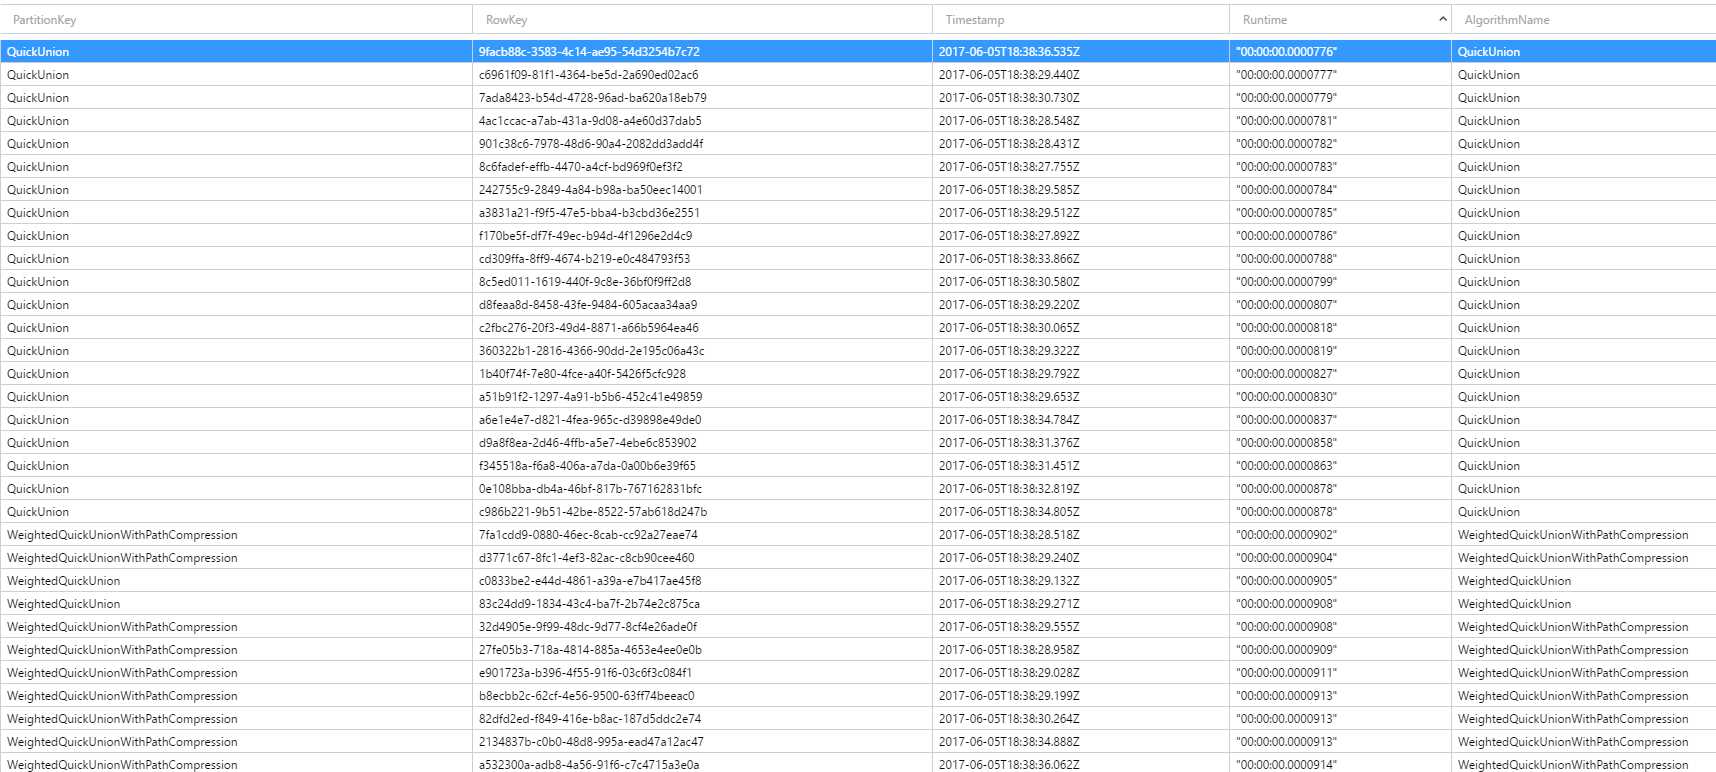The width and height of the screenshot is (1716, 772).
Task: Click the RowKey column header
Action: click(506, 20)
